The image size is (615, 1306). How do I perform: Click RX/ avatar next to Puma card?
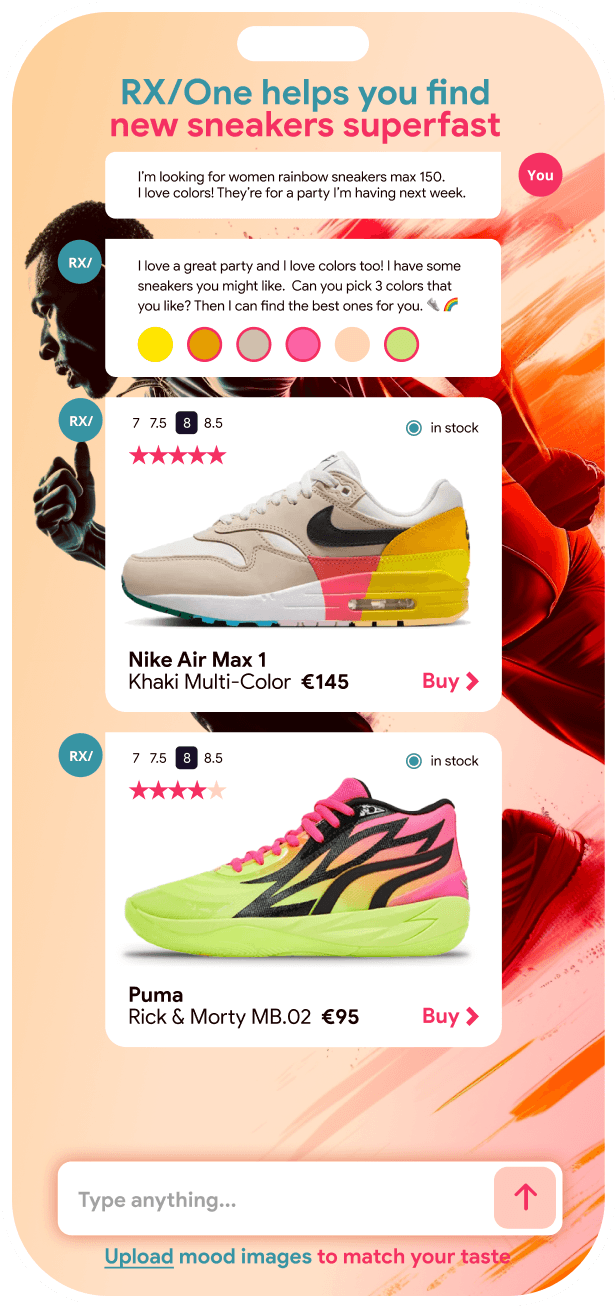(x=80, y=755)
